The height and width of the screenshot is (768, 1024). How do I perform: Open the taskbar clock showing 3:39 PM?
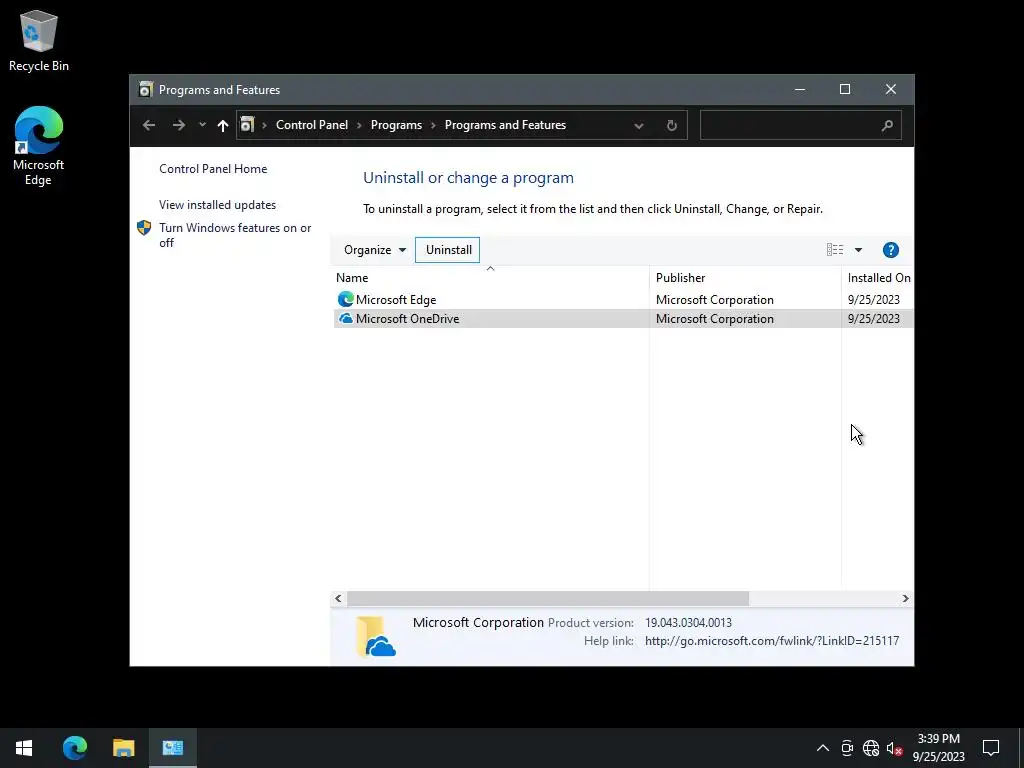point(938,748)
